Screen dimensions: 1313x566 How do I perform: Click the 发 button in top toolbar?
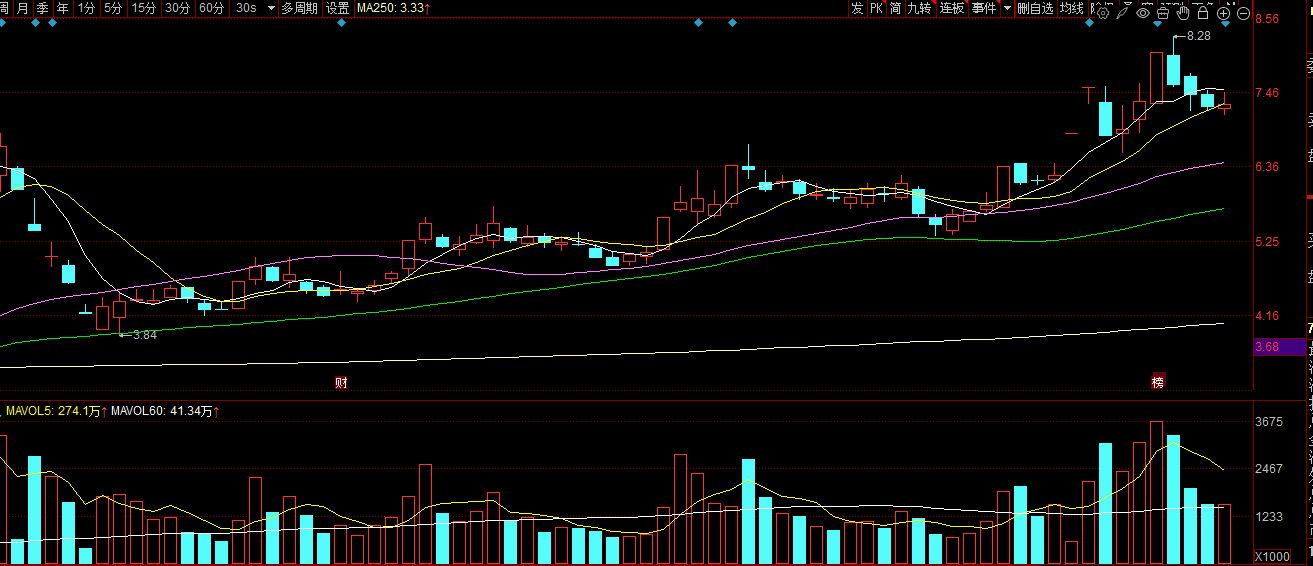tap(857, 8)
